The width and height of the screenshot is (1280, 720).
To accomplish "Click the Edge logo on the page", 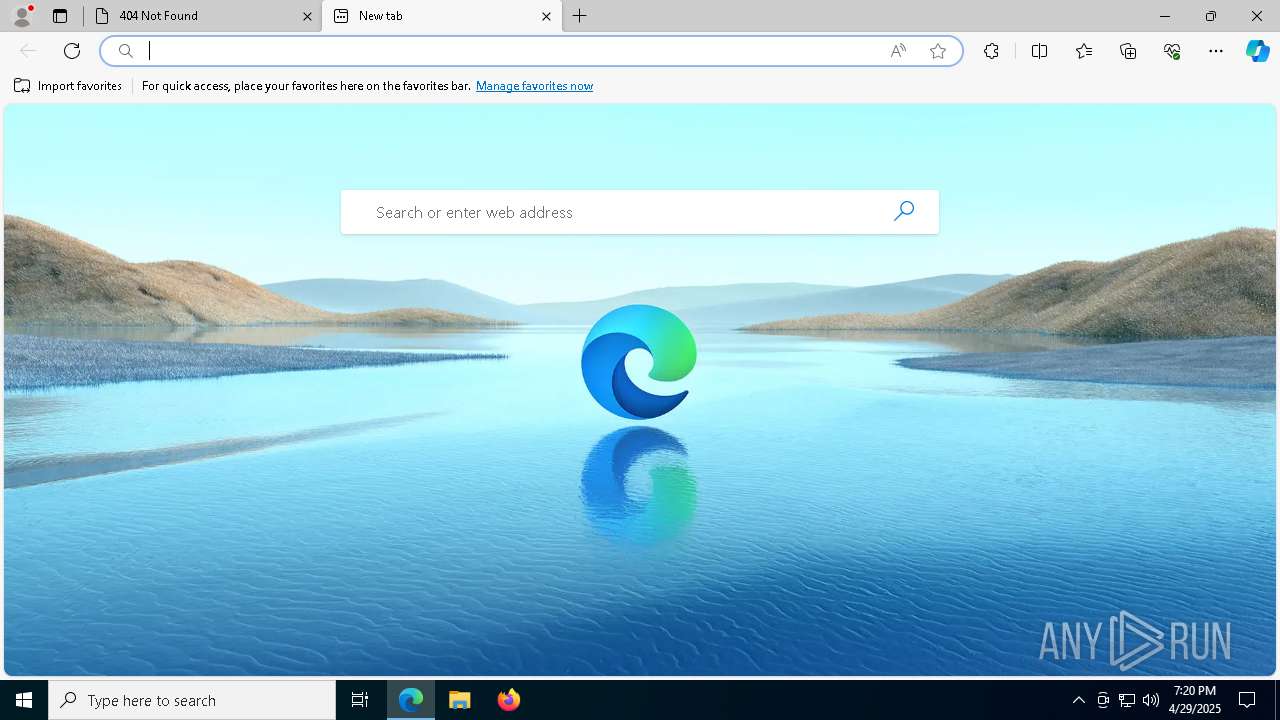I will click(639, 362).
